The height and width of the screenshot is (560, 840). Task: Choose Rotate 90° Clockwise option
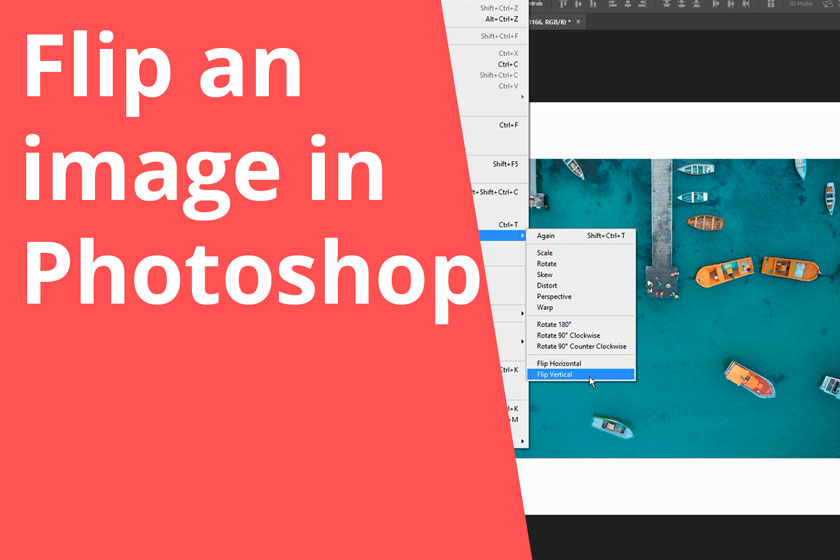581,335
